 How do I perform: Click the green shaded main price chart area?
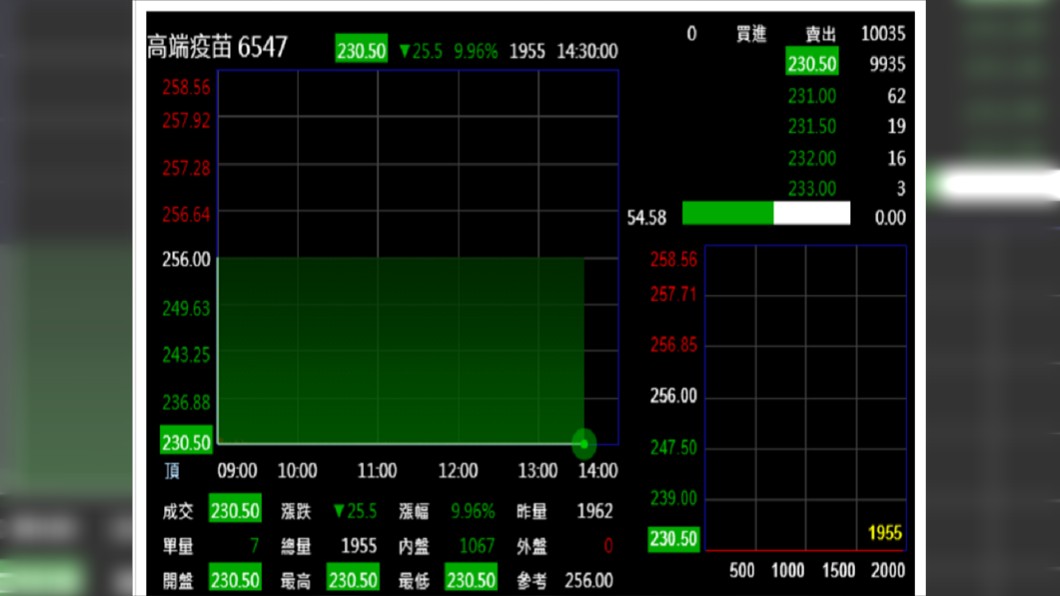(400, 350)
